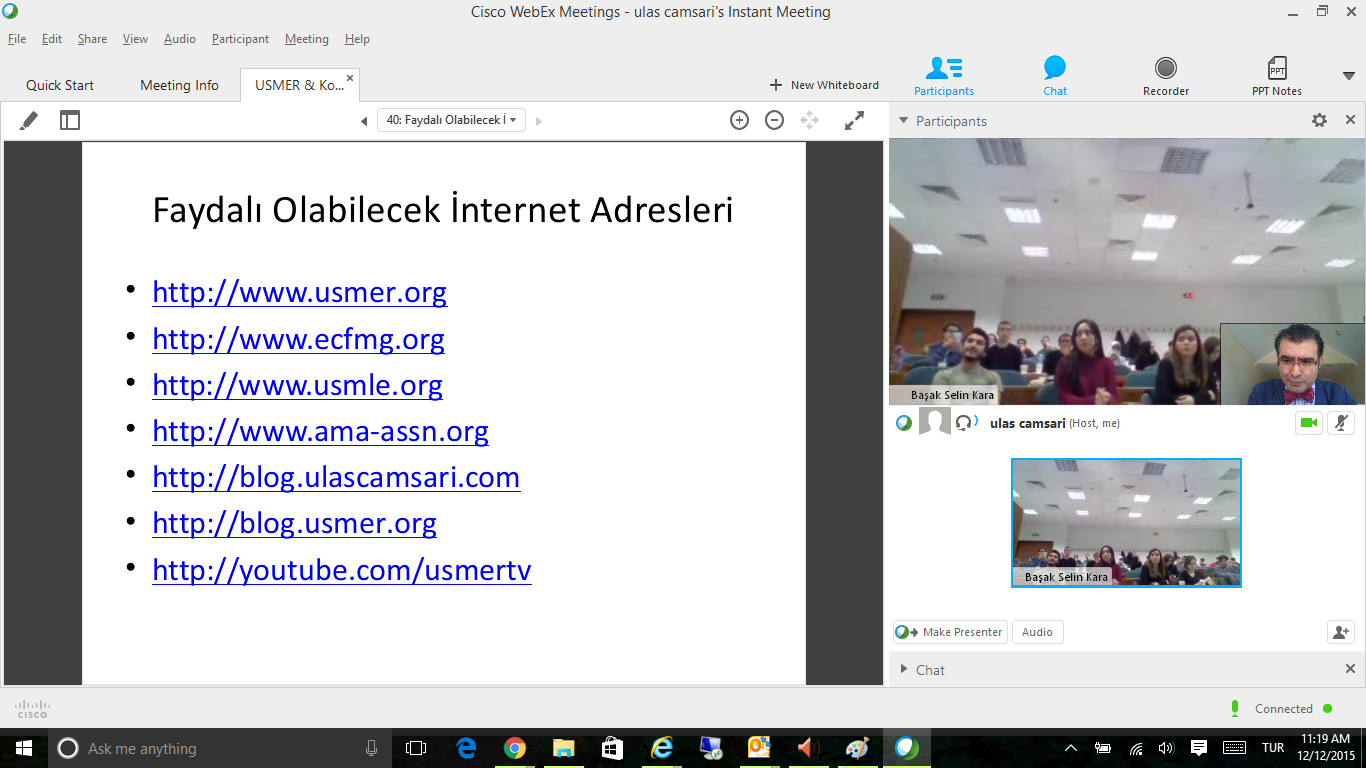Screen dimensions: 1366x768
Task: Open the View menu
Action: [x=135, y=39]
